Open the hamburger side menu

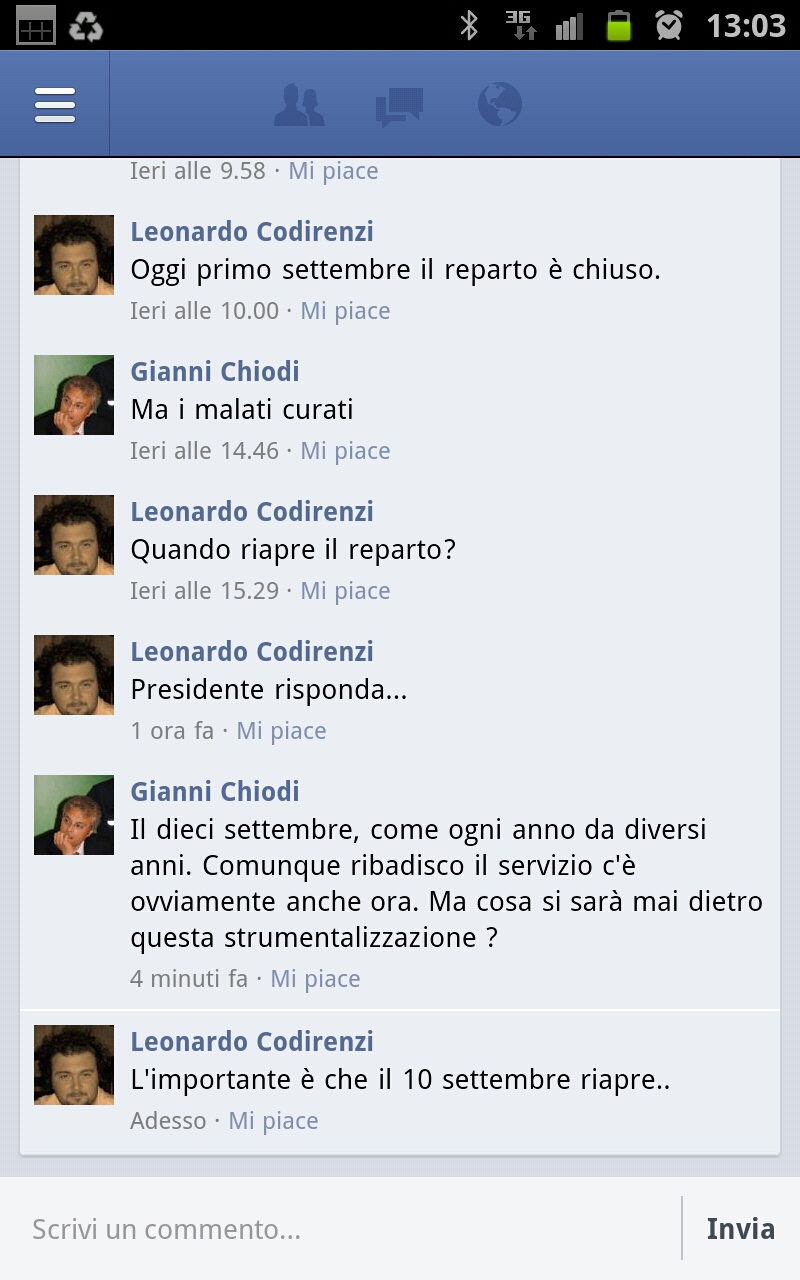pos(55,104)
